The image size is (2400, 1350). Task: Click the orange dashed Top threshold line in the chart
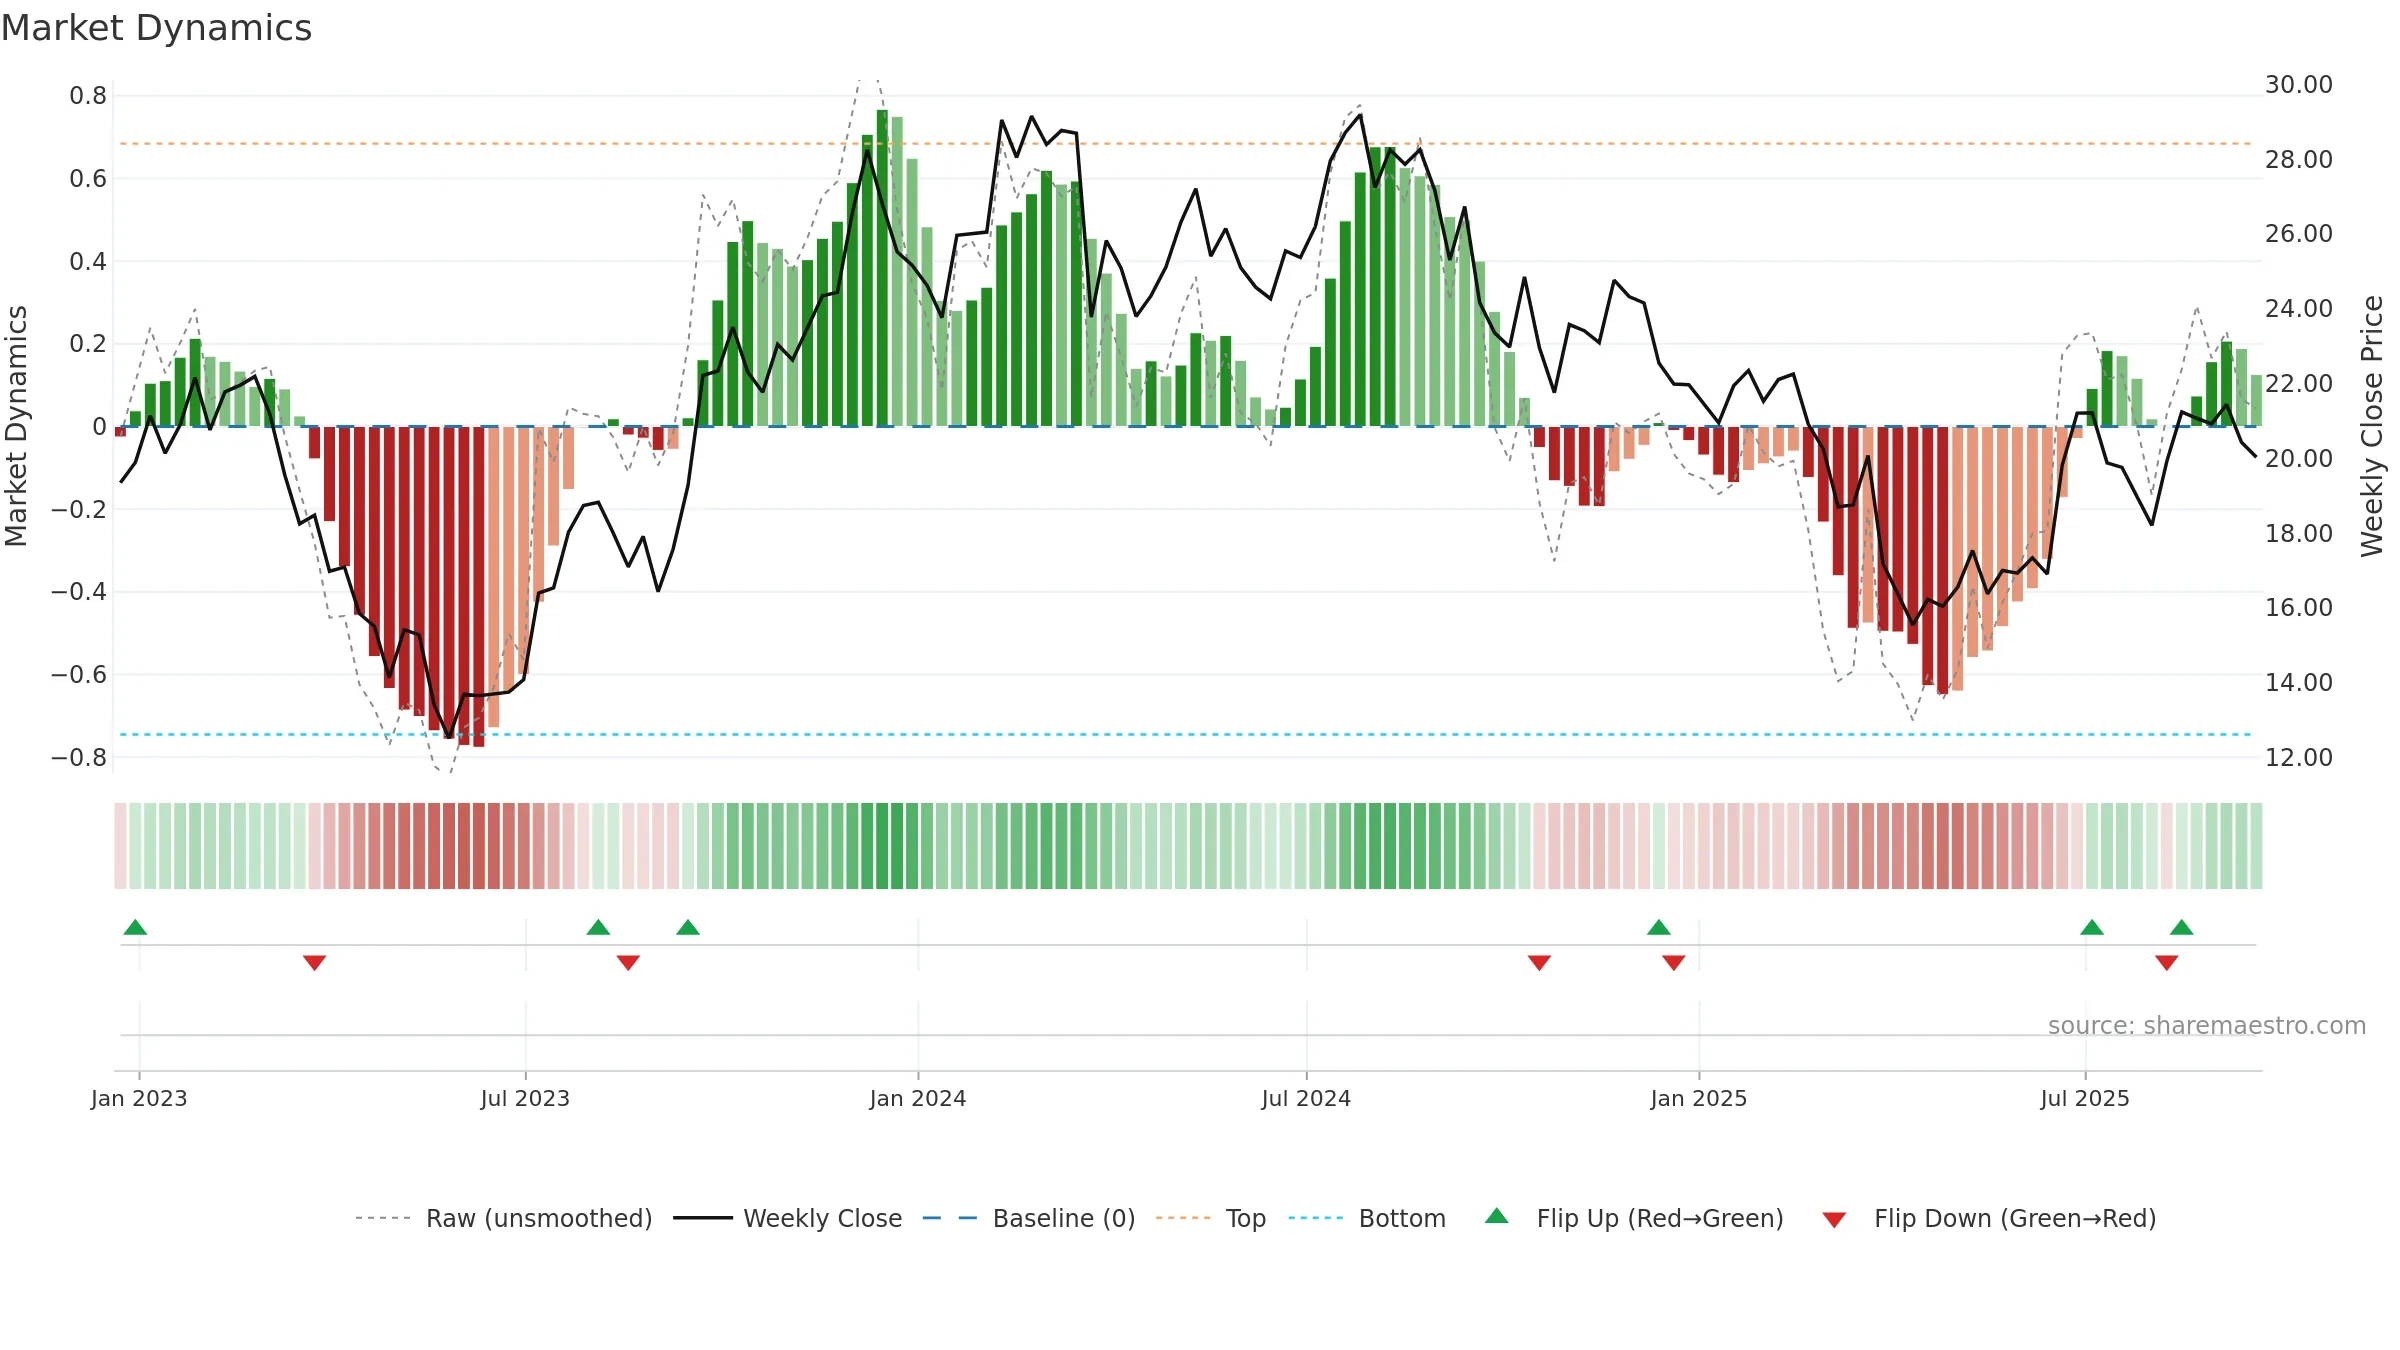tap(1185, 144)
